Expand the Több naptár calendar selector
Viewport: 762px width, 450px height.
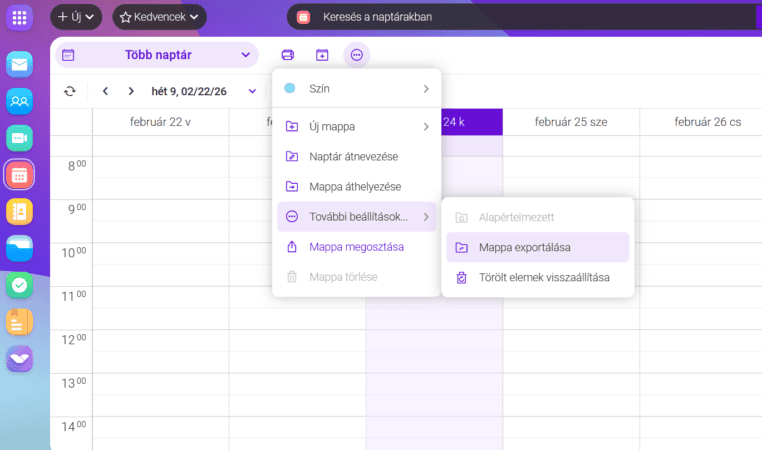tap(157, 55)
